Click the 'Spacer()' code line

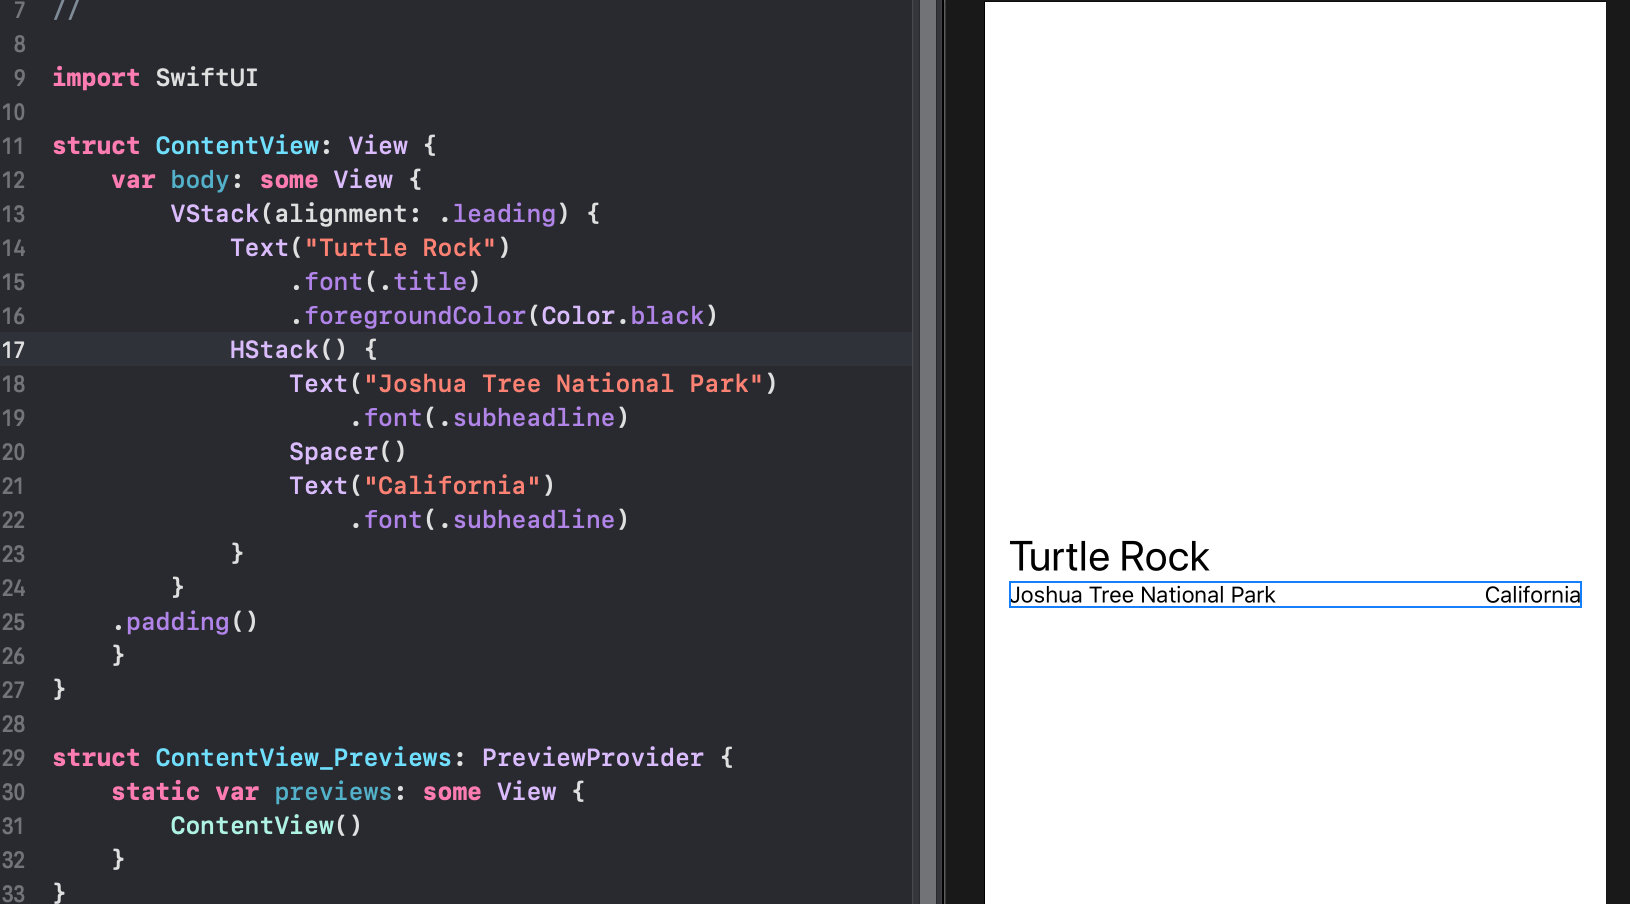(348, 452)
